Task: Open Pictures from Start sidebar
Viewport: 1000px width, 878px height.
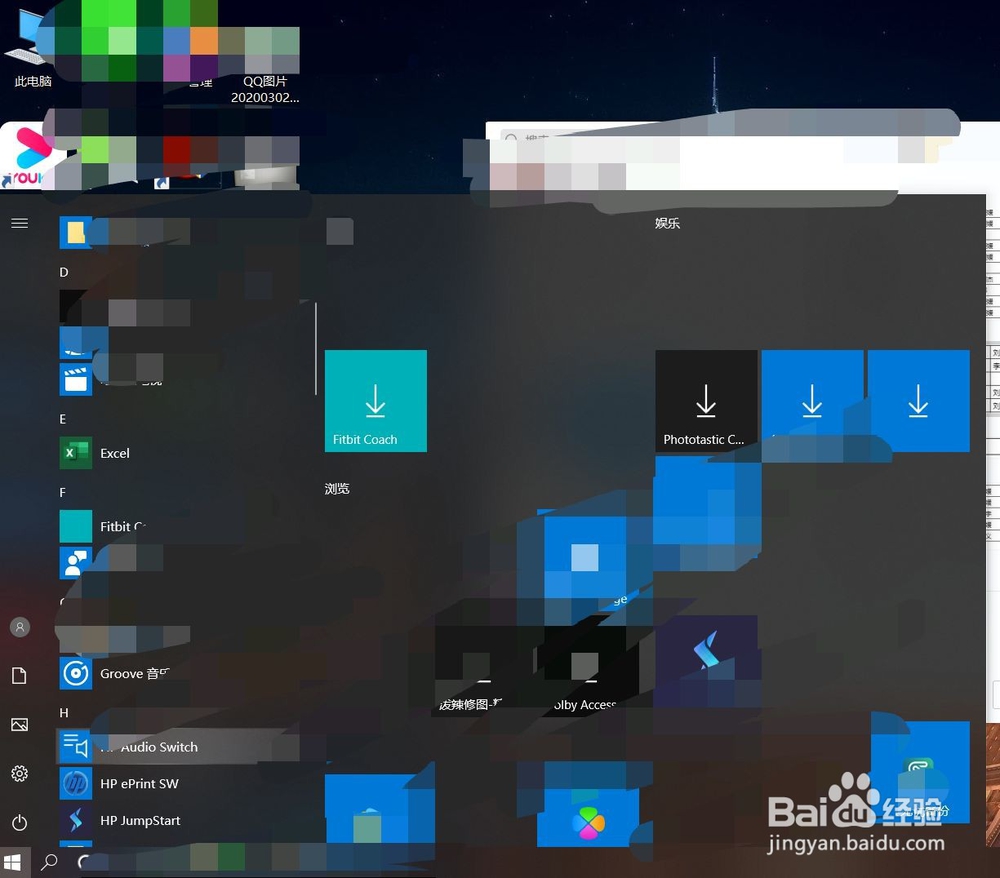Action: 20,724
